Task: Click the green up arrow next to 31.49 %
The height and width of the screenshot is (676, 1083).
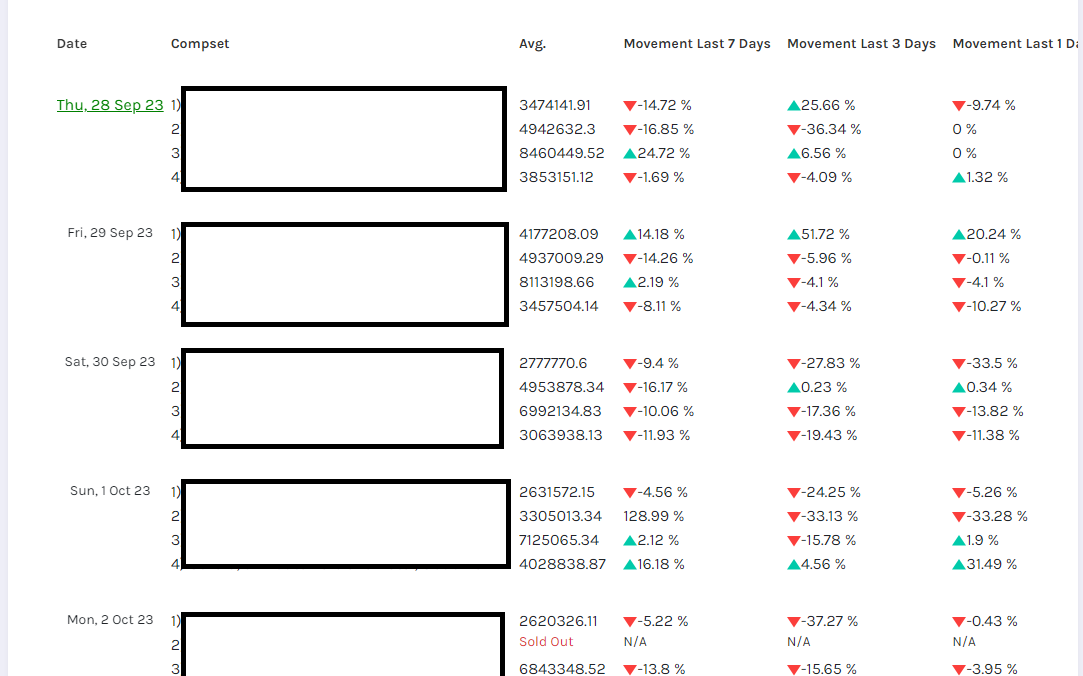Action: pyautogui.click(x=959, y=565)
